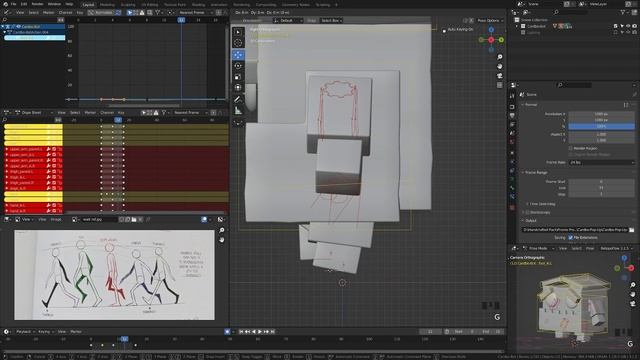Switch perspective/orthographic grid icon in viewport
Screen dimensions: 640x360
(x=500, y=85)
